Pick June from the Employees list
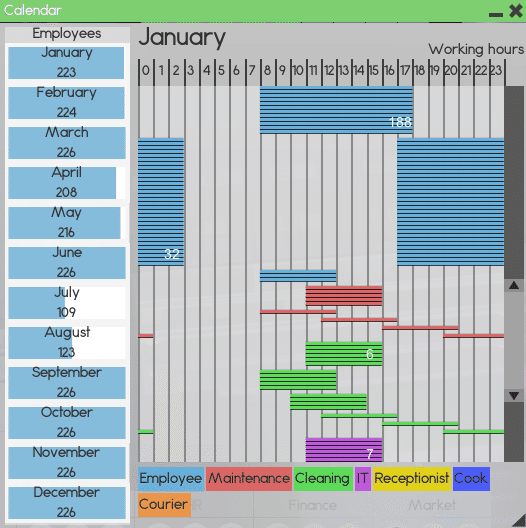Viewport: 526px width, 528px height. (66, 263)
